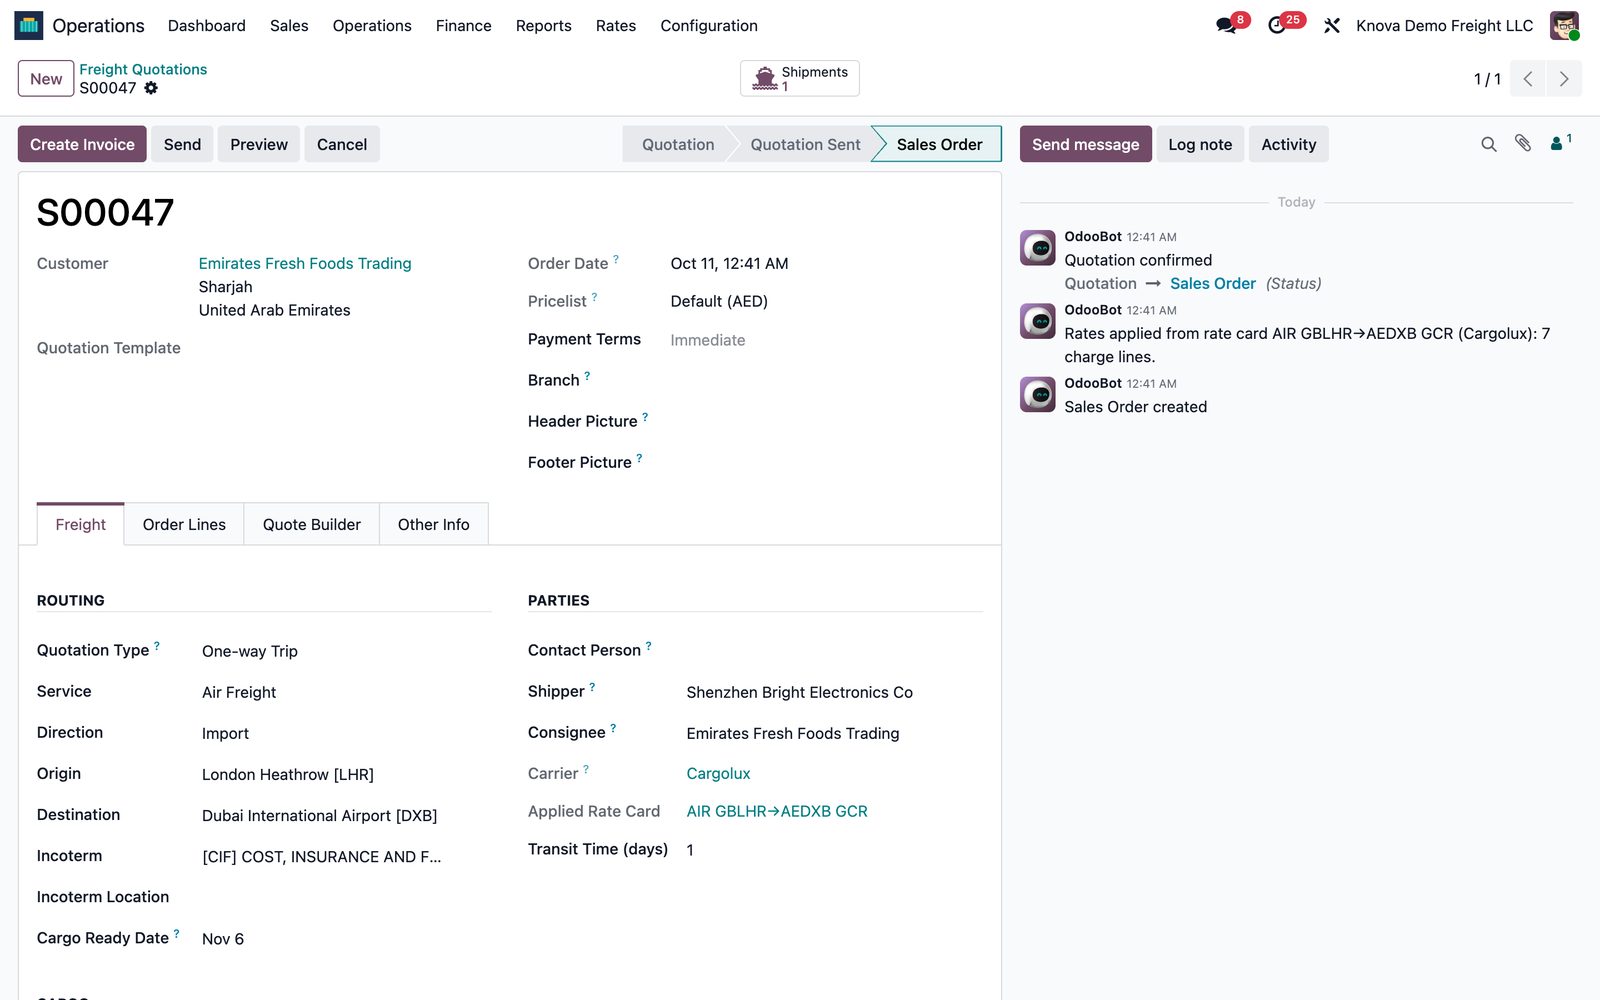
Task: Open the Rates menu
Action: [x=616, y=26]
